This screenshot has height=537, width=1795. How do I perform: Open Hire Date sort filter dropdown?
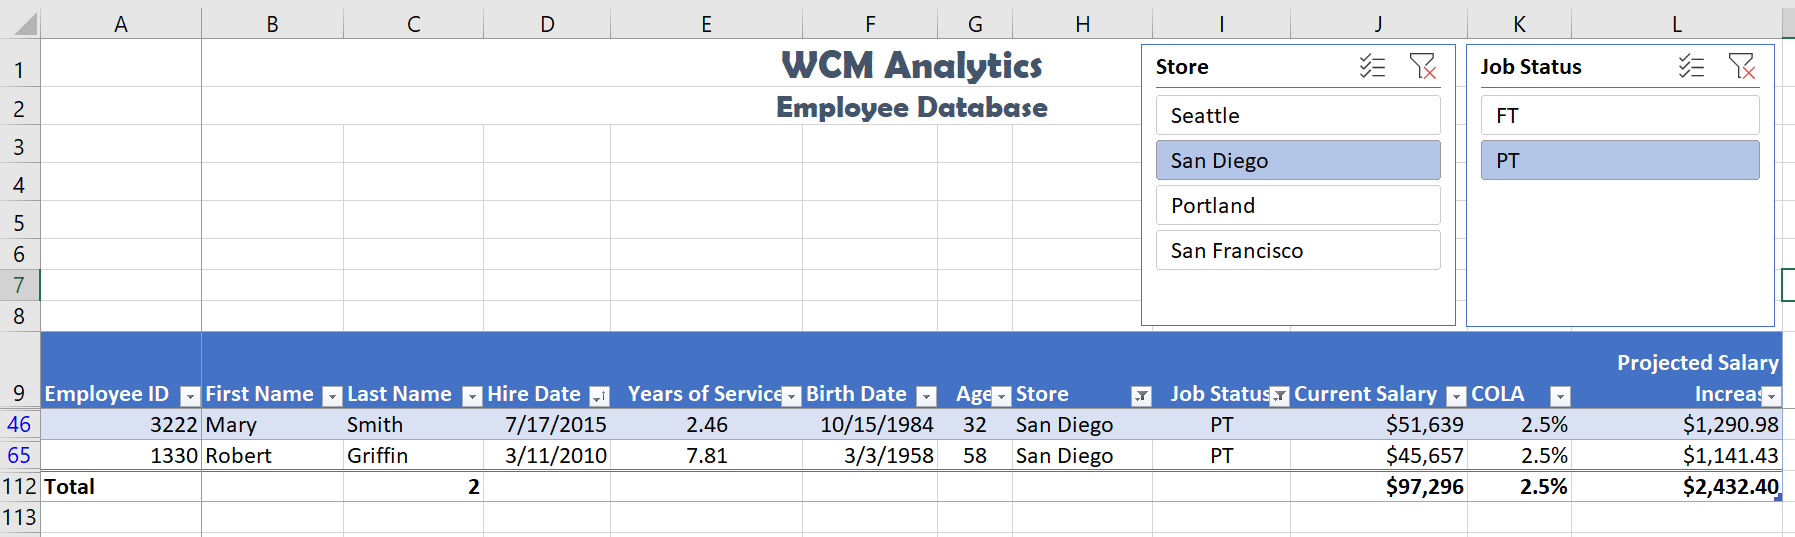[x=599, y=396]
